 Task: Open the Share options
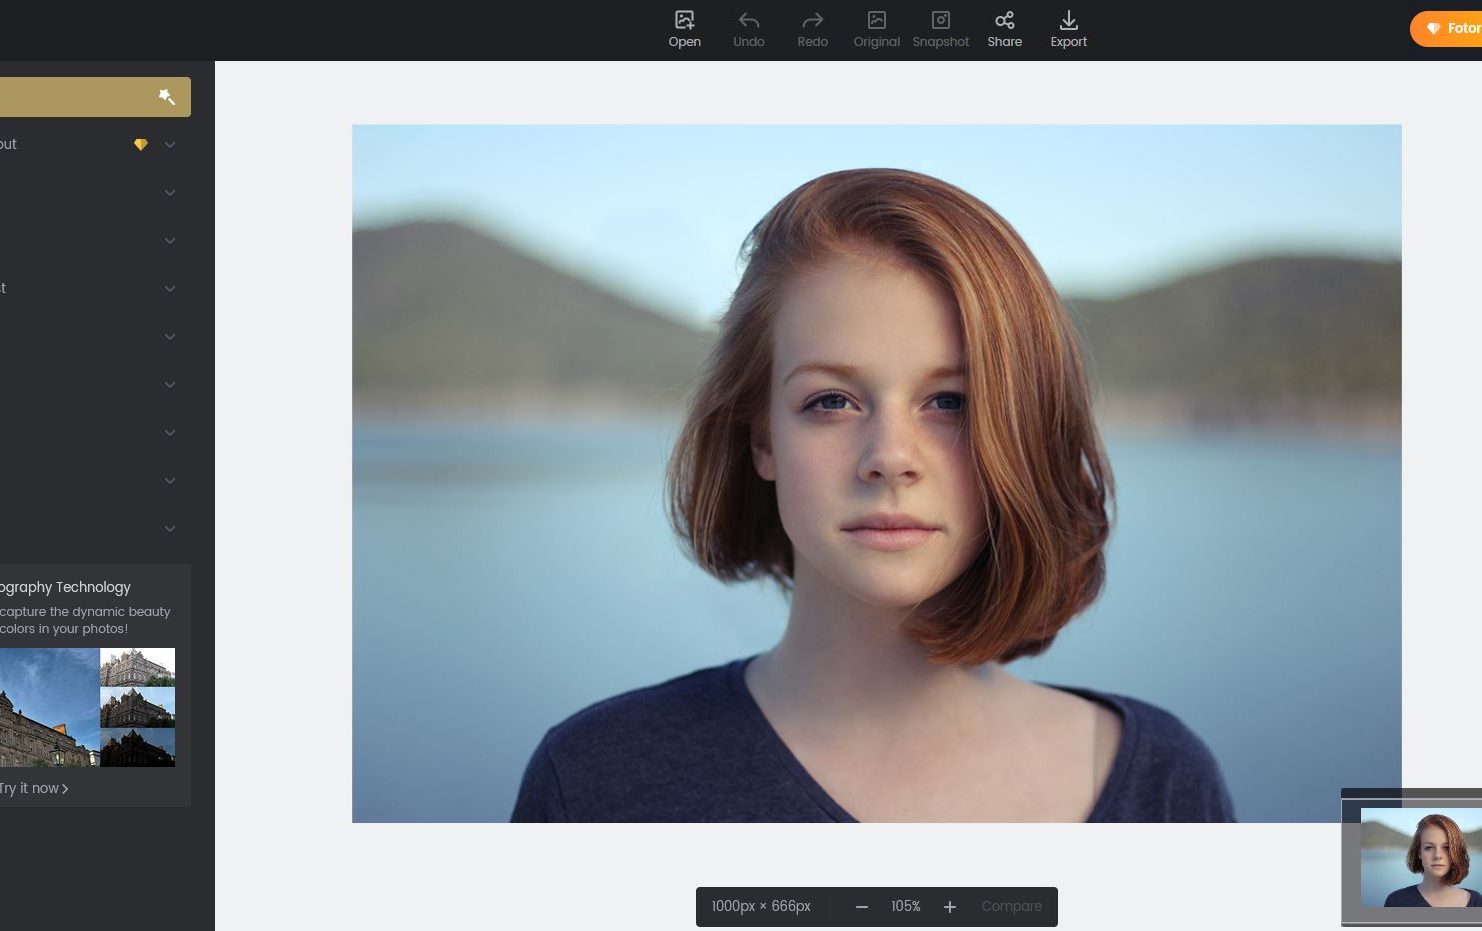tap(1004, 29)
